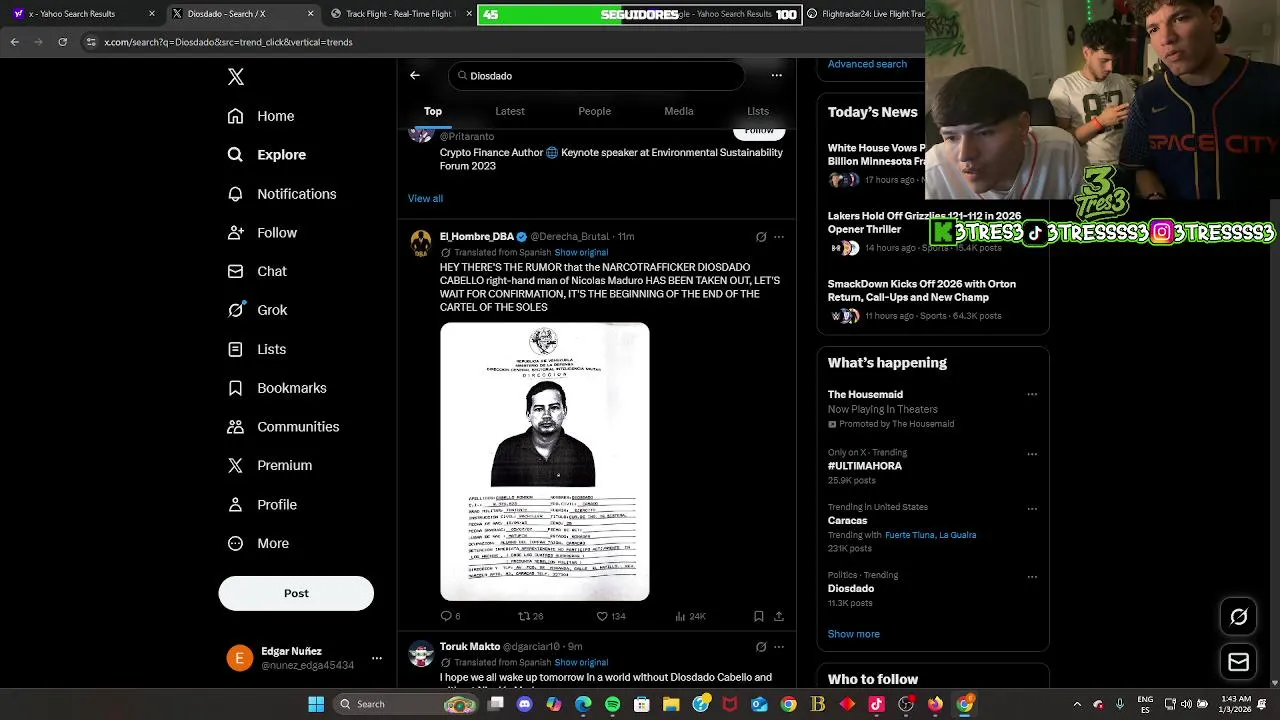The height and width of the screenshot is (720, 1280).
Task: Click View all people link
Action: pyautogui.click(x=425, y=198)
